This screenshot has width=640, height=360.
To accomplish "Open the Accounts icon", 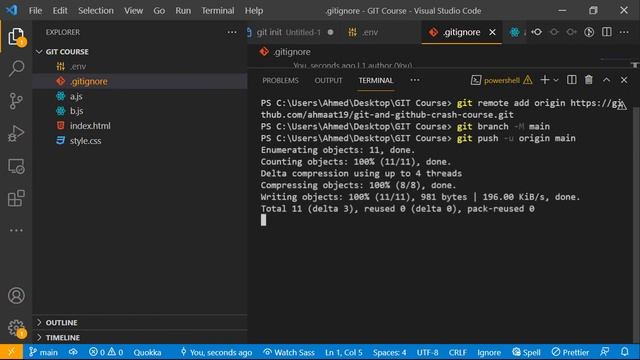I will tap(16, 296).
